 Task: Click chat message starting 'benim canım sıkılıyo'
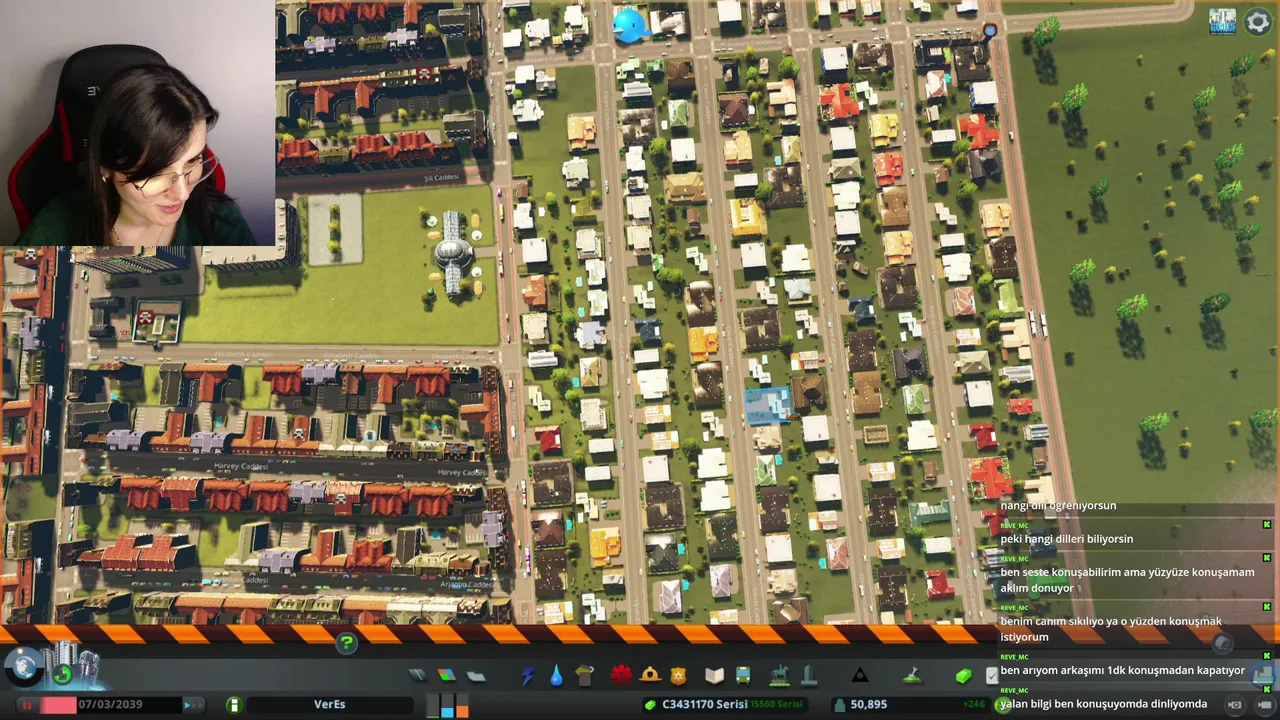(1111, 629)
